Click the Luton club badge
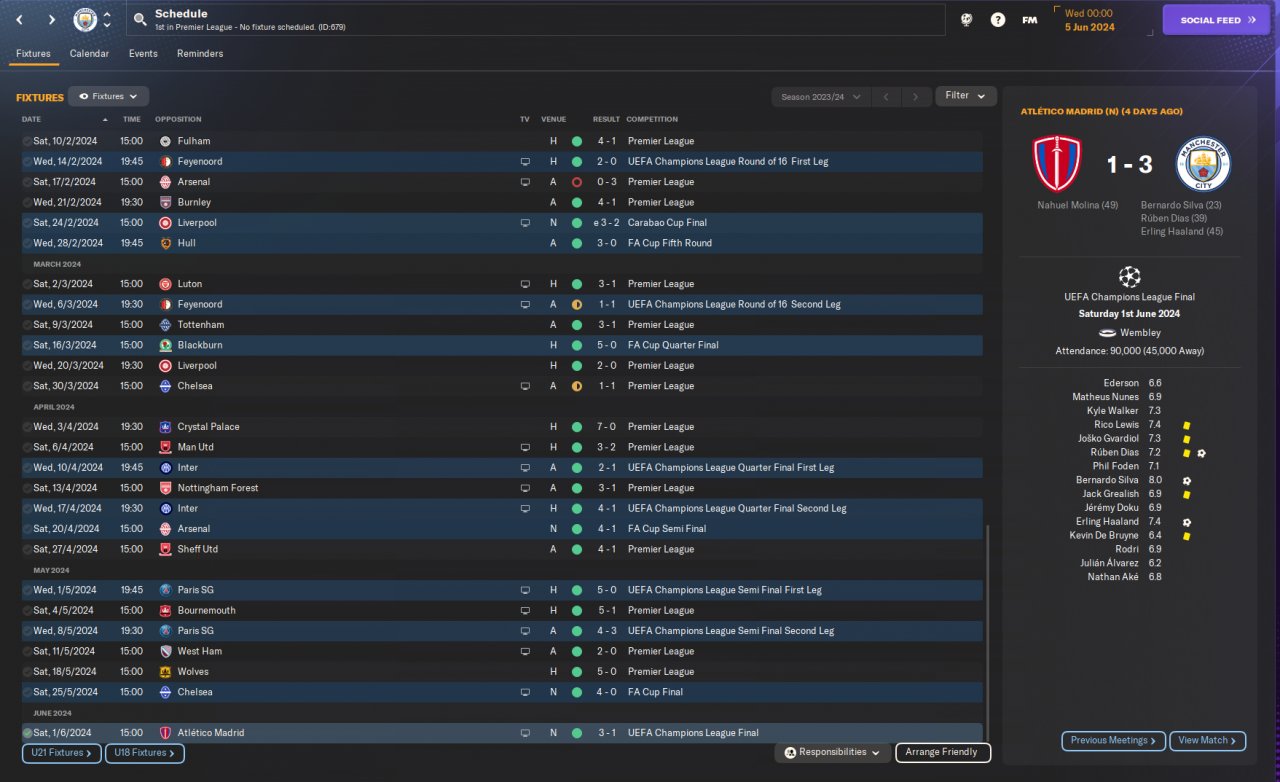The height and width of the screenshot is (782, 1280). (165, 284)
